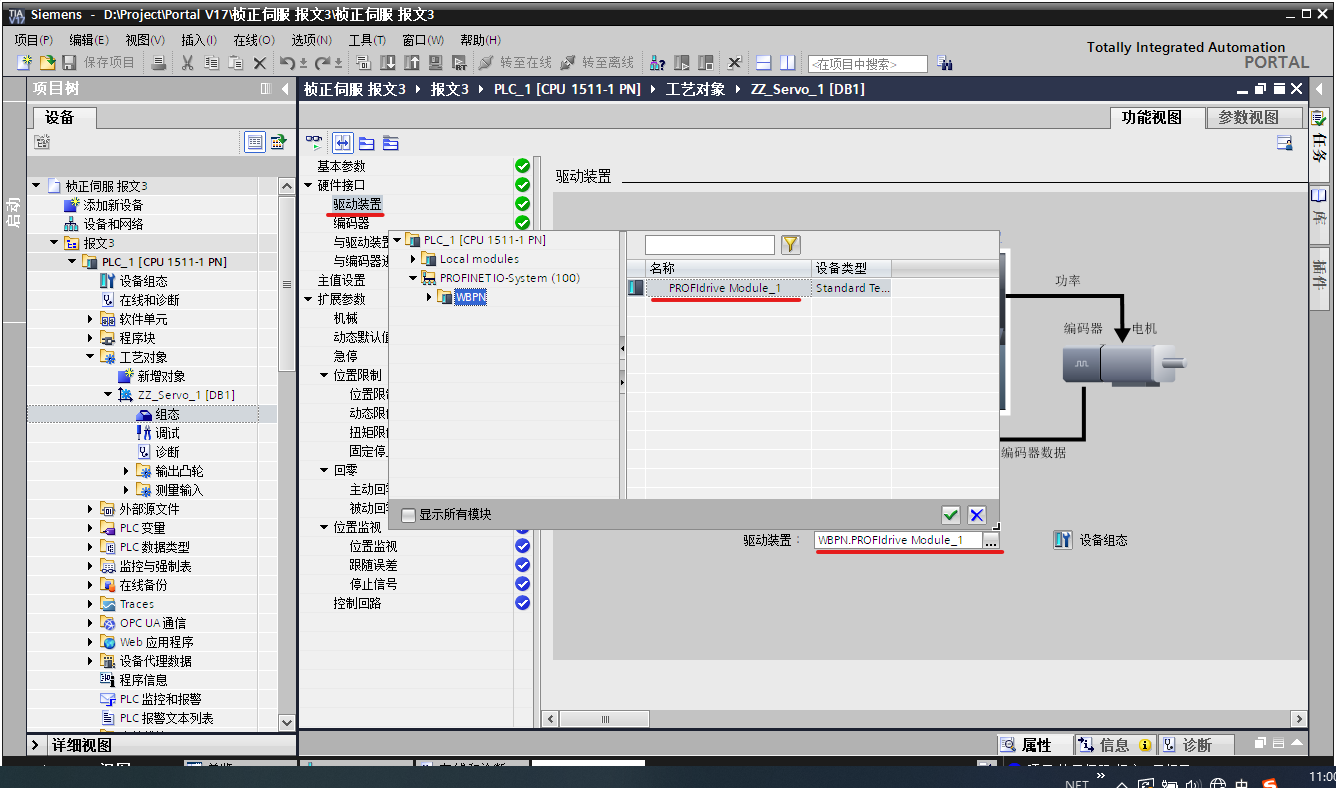Expand the 输出凸轮 tree node
Viewport: 1336px width, 788px height.
point(127,471)
